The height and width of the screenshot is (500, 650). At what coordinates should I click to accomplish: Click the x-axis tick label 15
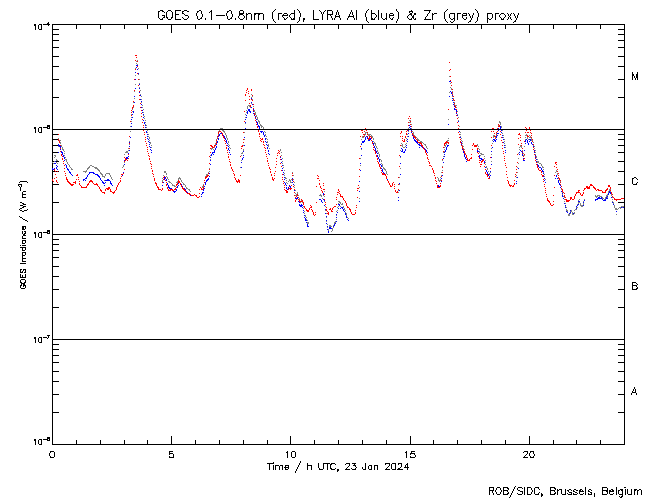tap(409, 454)
